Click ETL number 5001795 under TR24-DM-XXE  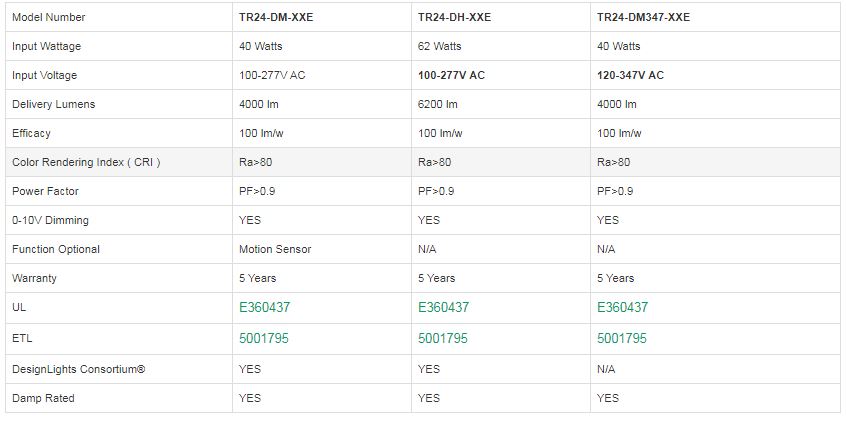(x=264, y=339)
